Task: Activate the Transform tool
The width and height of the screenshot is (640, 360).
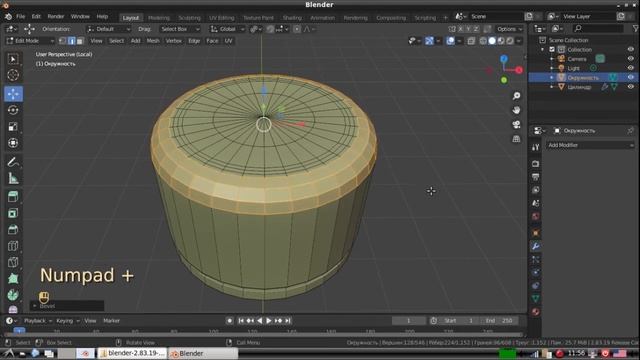Action: click(13, 143)
